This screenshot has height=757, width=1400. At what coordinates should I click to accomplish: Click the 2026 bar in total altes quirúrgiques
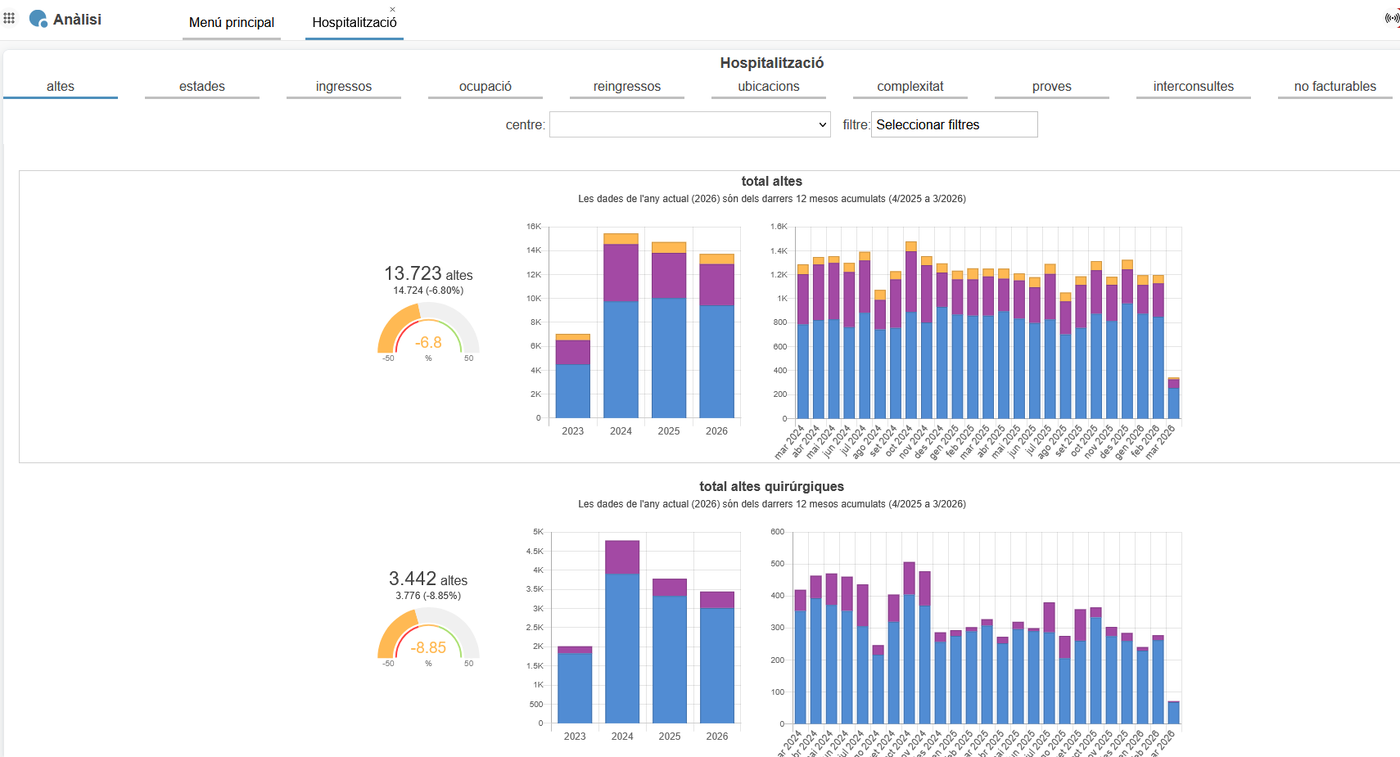pyautogui.click(x=716, y=657)
